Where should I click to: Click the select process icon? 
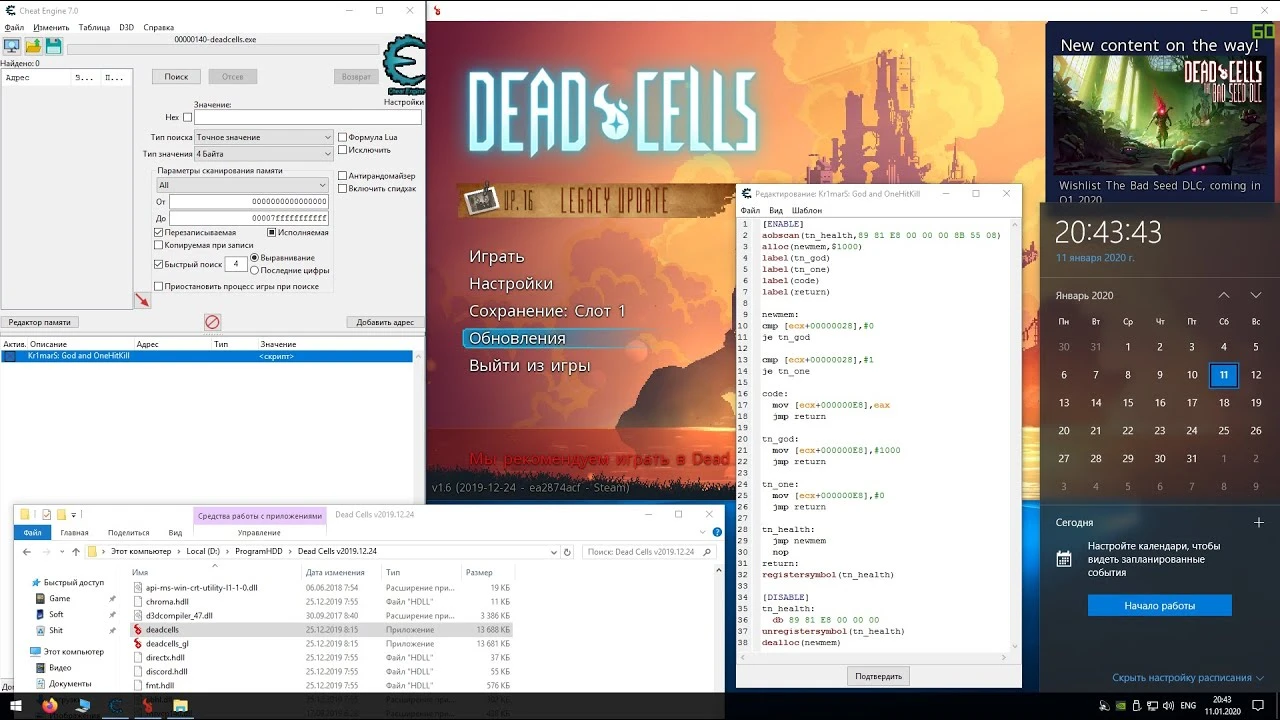(12, 44)
